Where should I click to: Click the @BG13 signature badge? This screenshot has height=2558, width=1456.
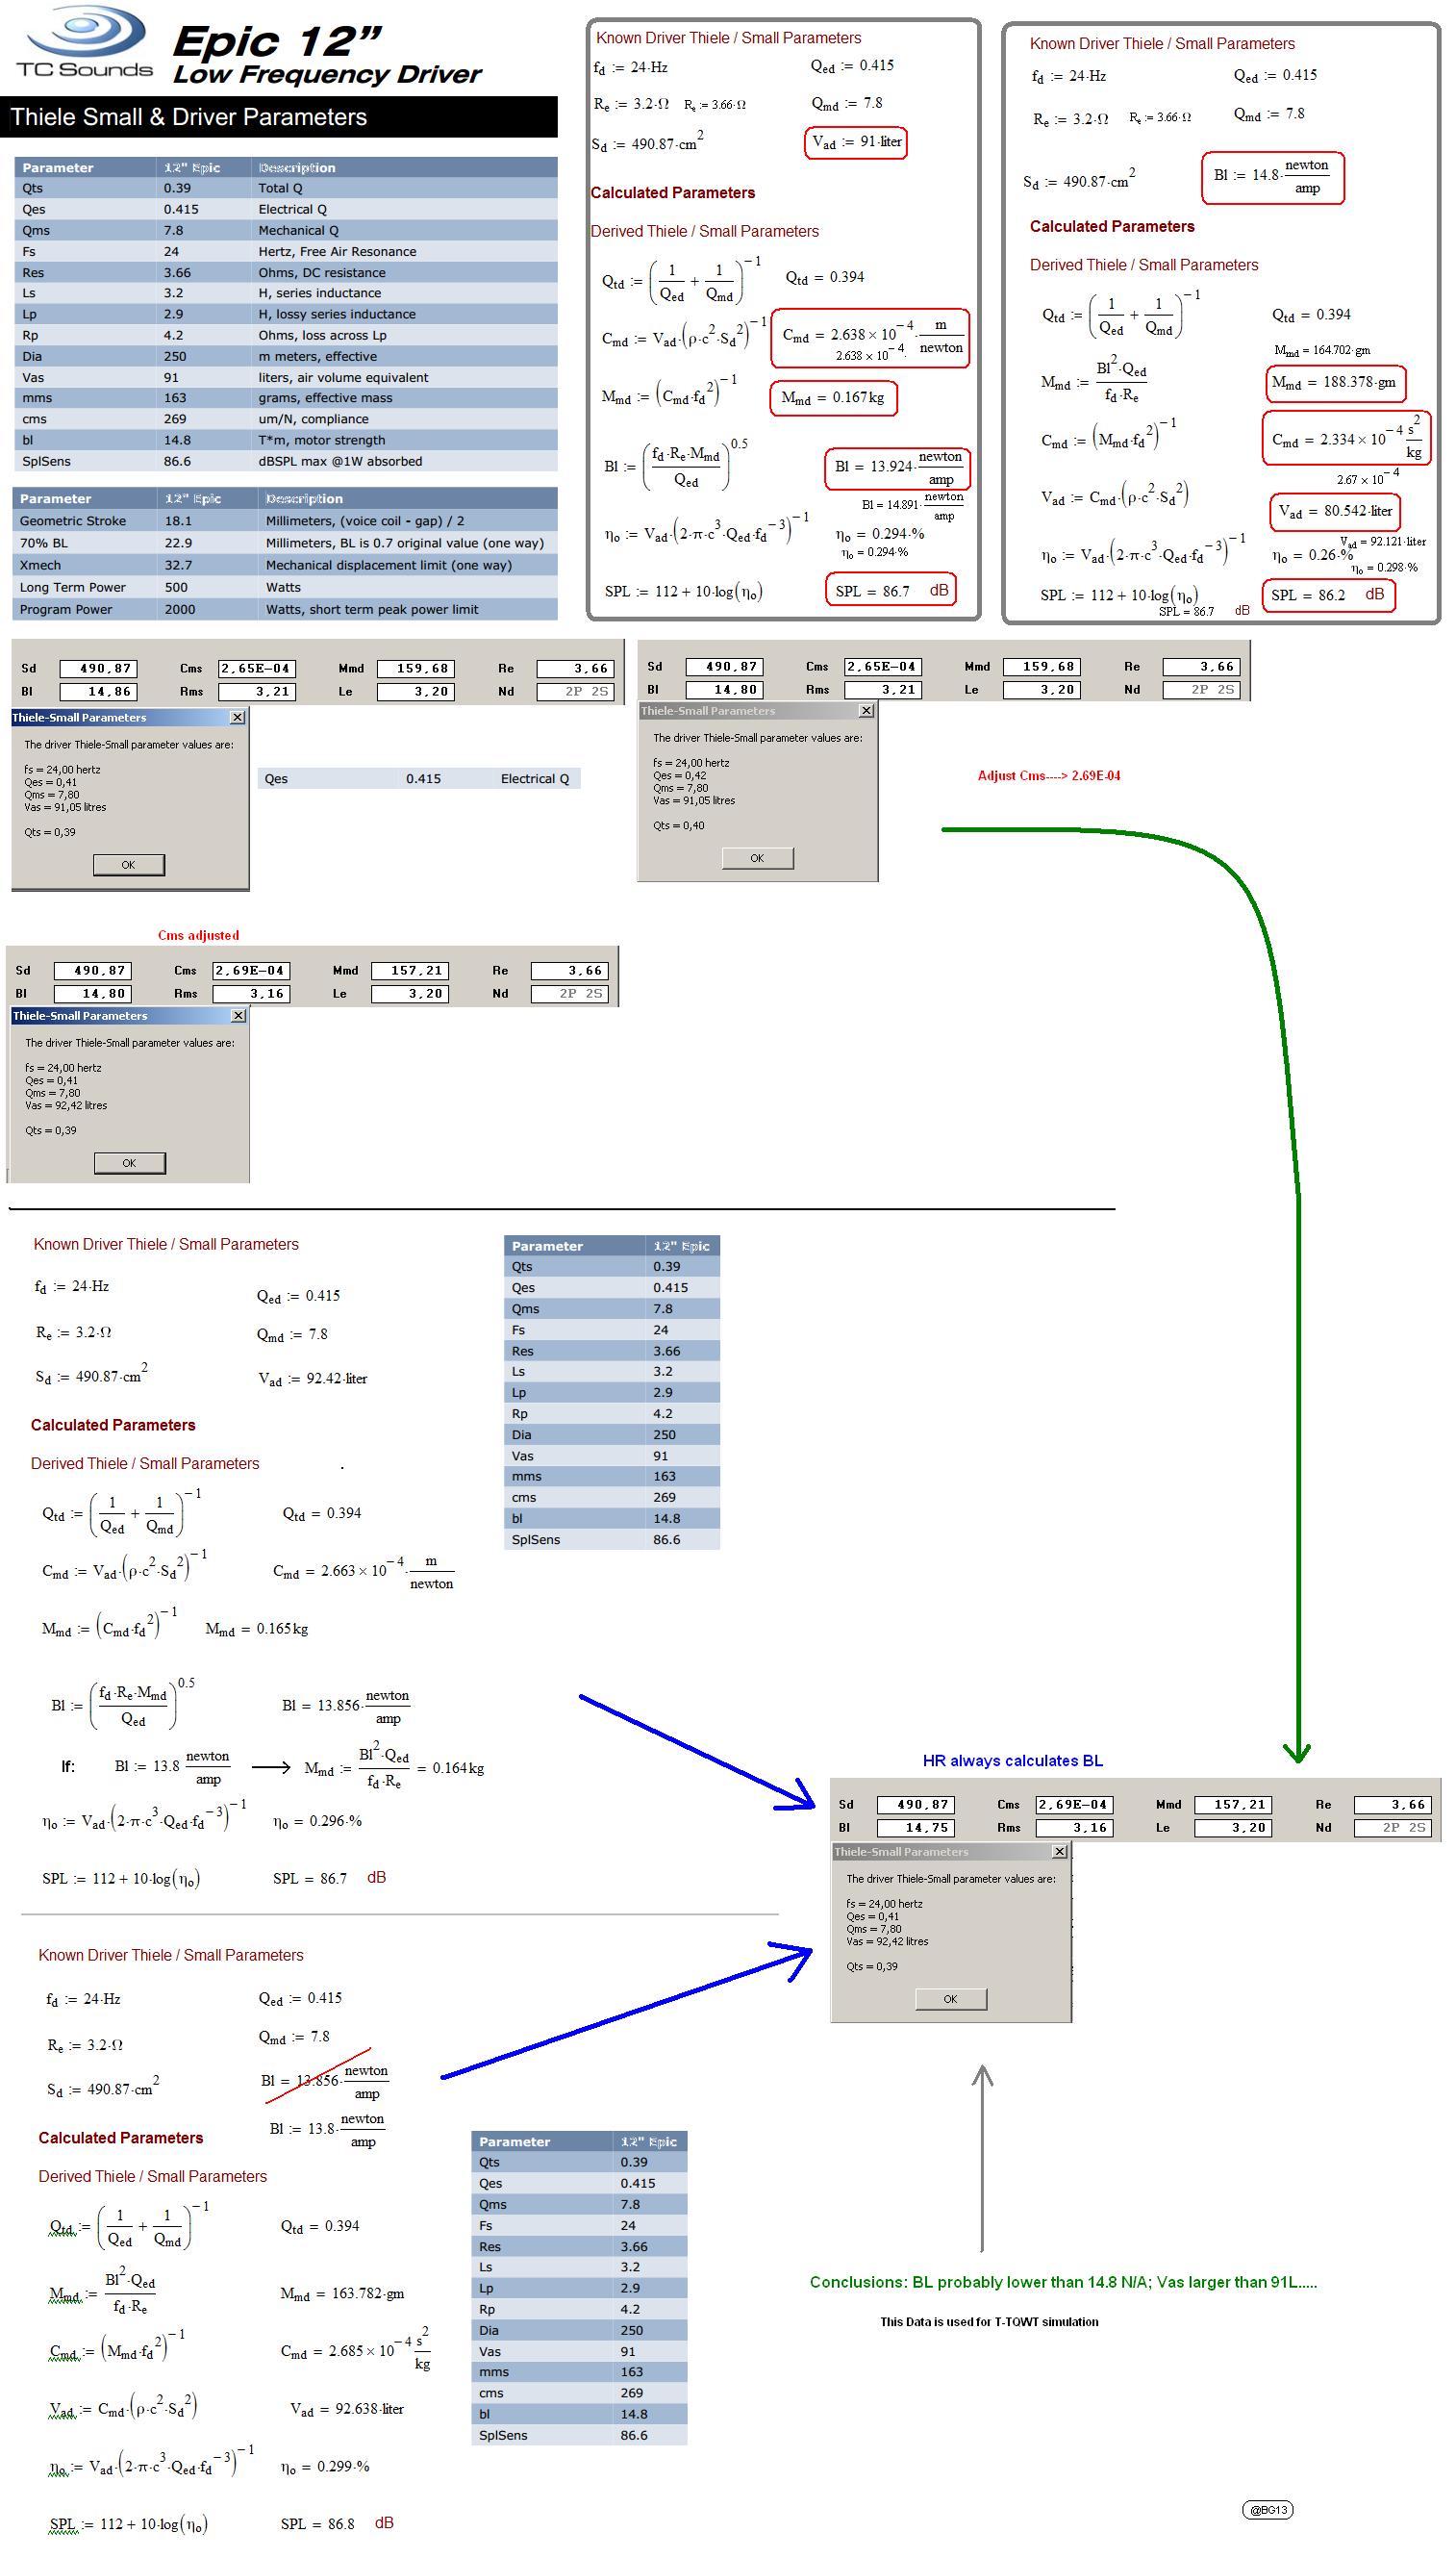coord(1268,2509)
